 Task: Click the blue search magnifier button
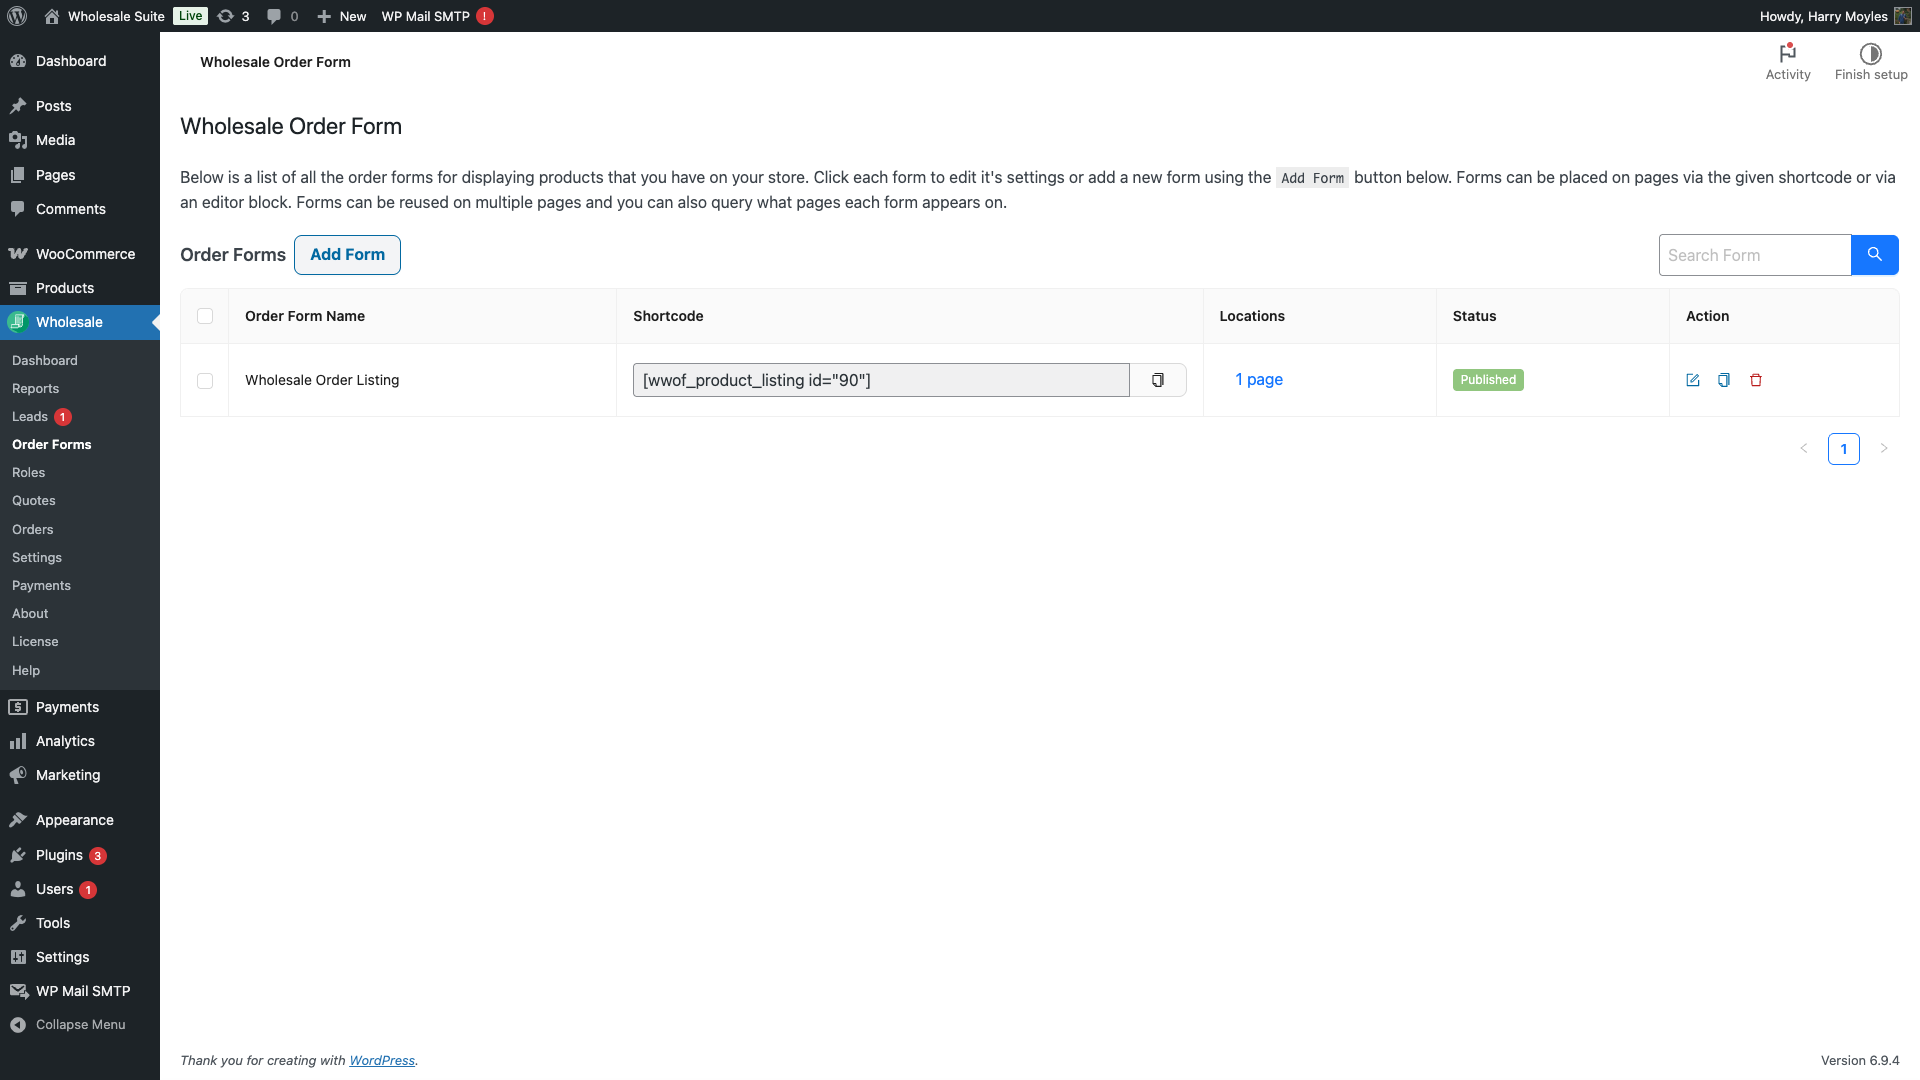click(x=1875, y=255)
